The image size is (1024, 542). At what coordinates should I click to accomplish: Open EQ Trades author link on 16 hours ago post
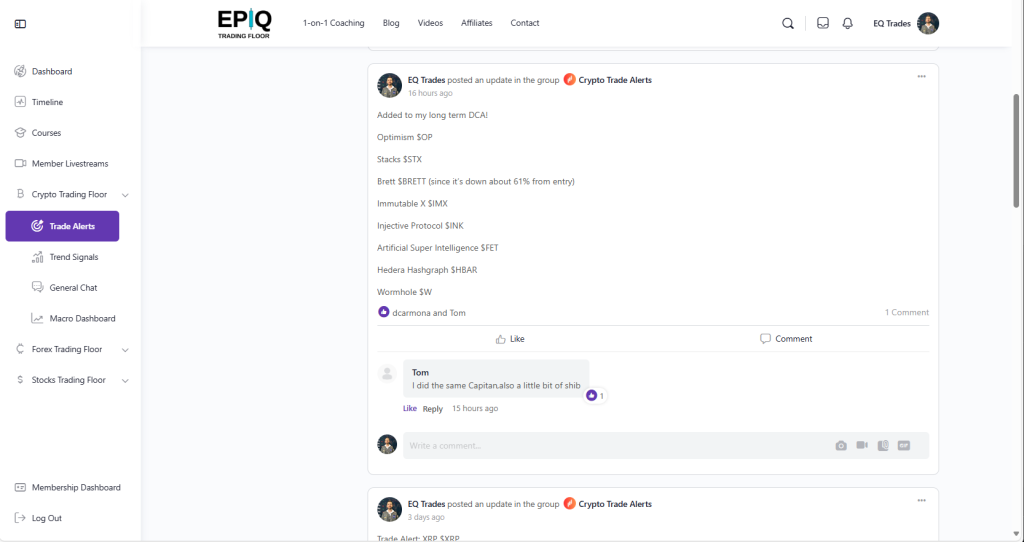click(426, 80)
